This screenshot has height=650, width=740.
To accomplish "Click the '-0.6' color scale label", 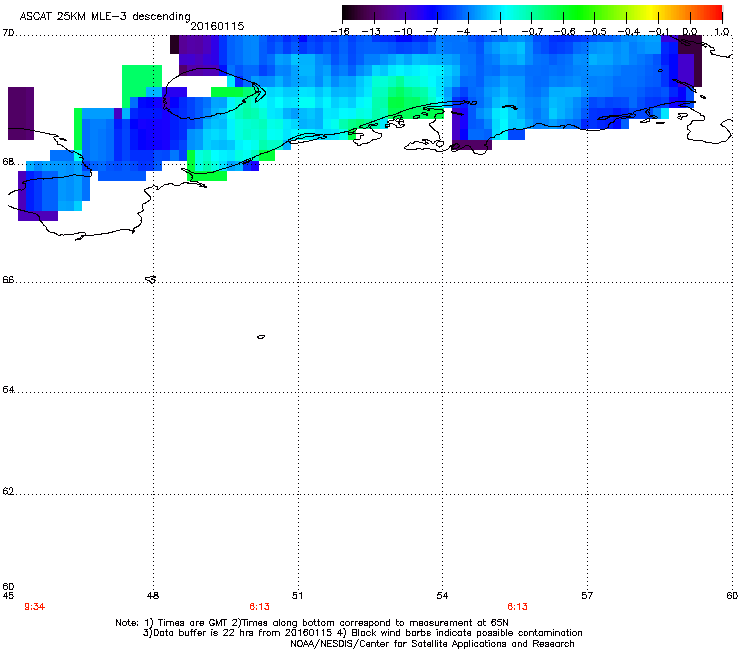I will [564, 32].
